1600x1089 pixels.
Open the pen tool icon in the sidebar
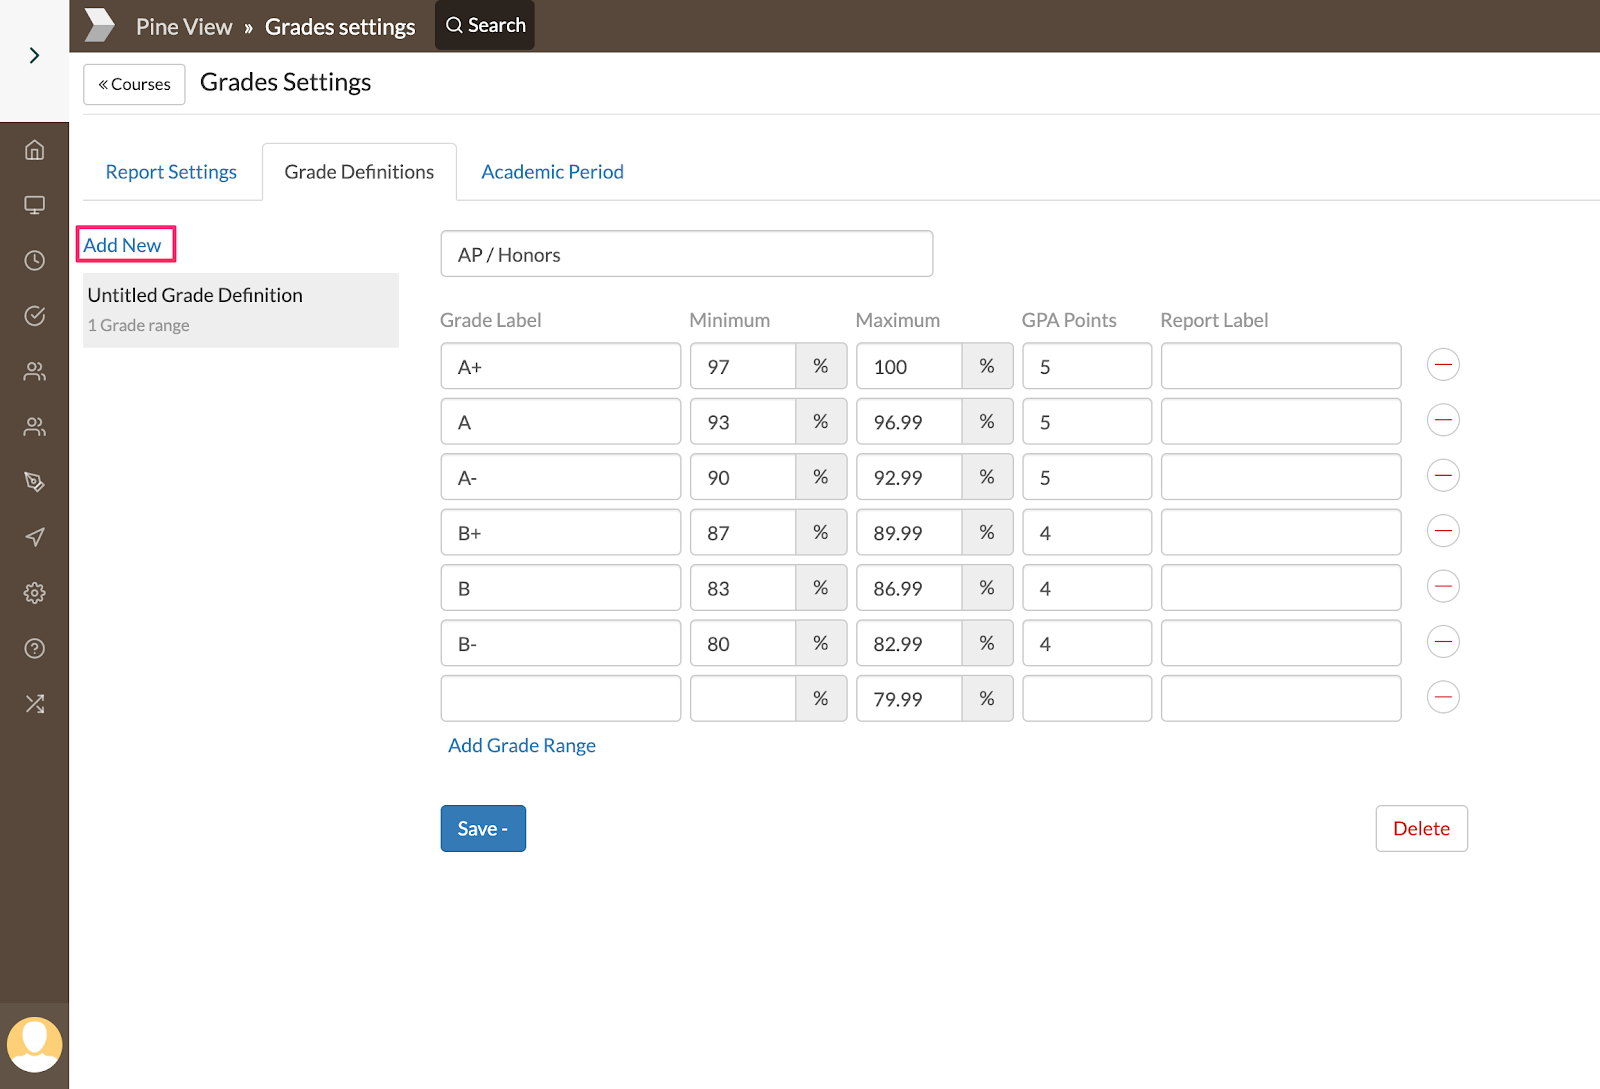[x=34, y=482]
